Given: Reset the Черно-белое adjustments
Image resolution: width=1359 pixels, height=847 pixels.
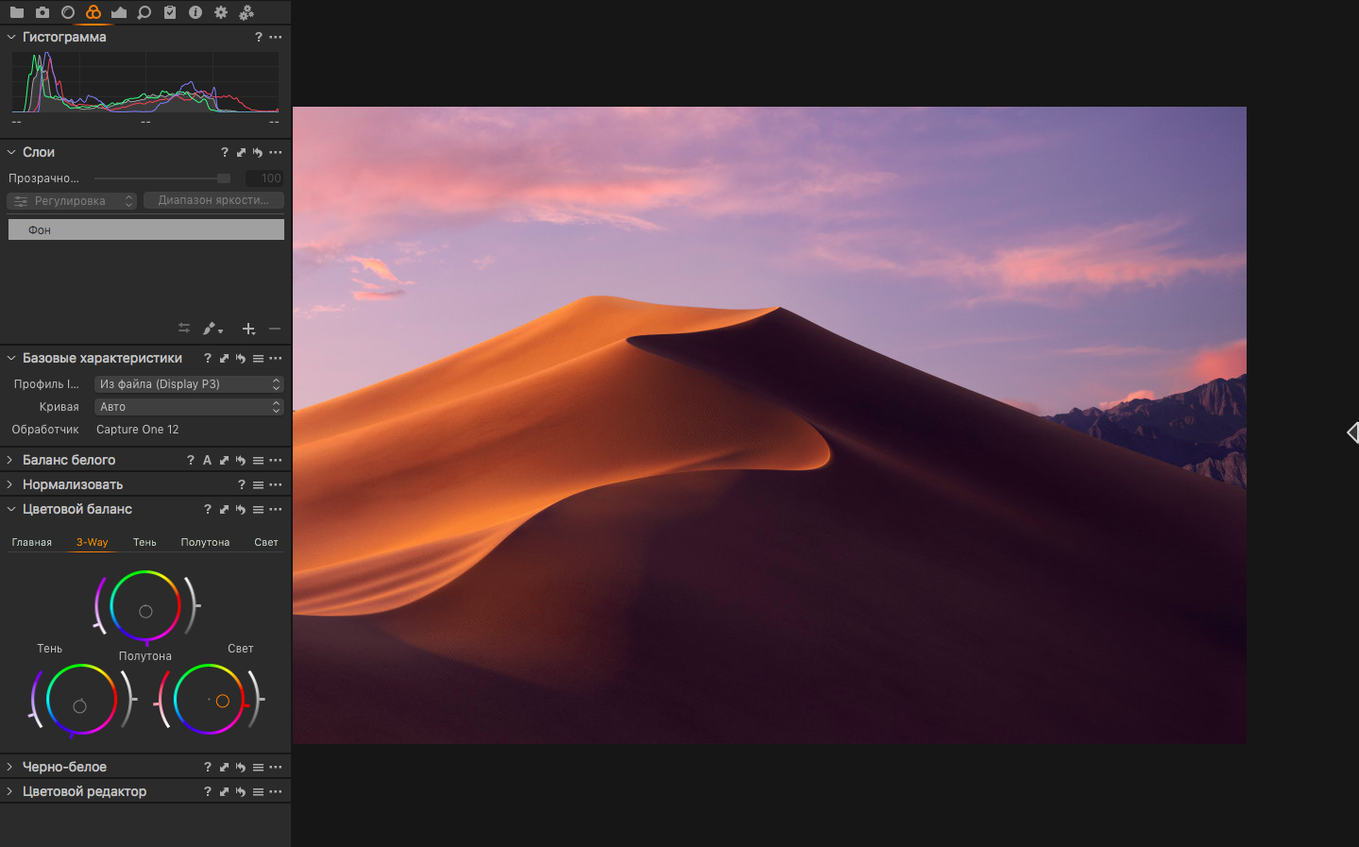Looking at the screenshot, I should click(x=241, y=767).
